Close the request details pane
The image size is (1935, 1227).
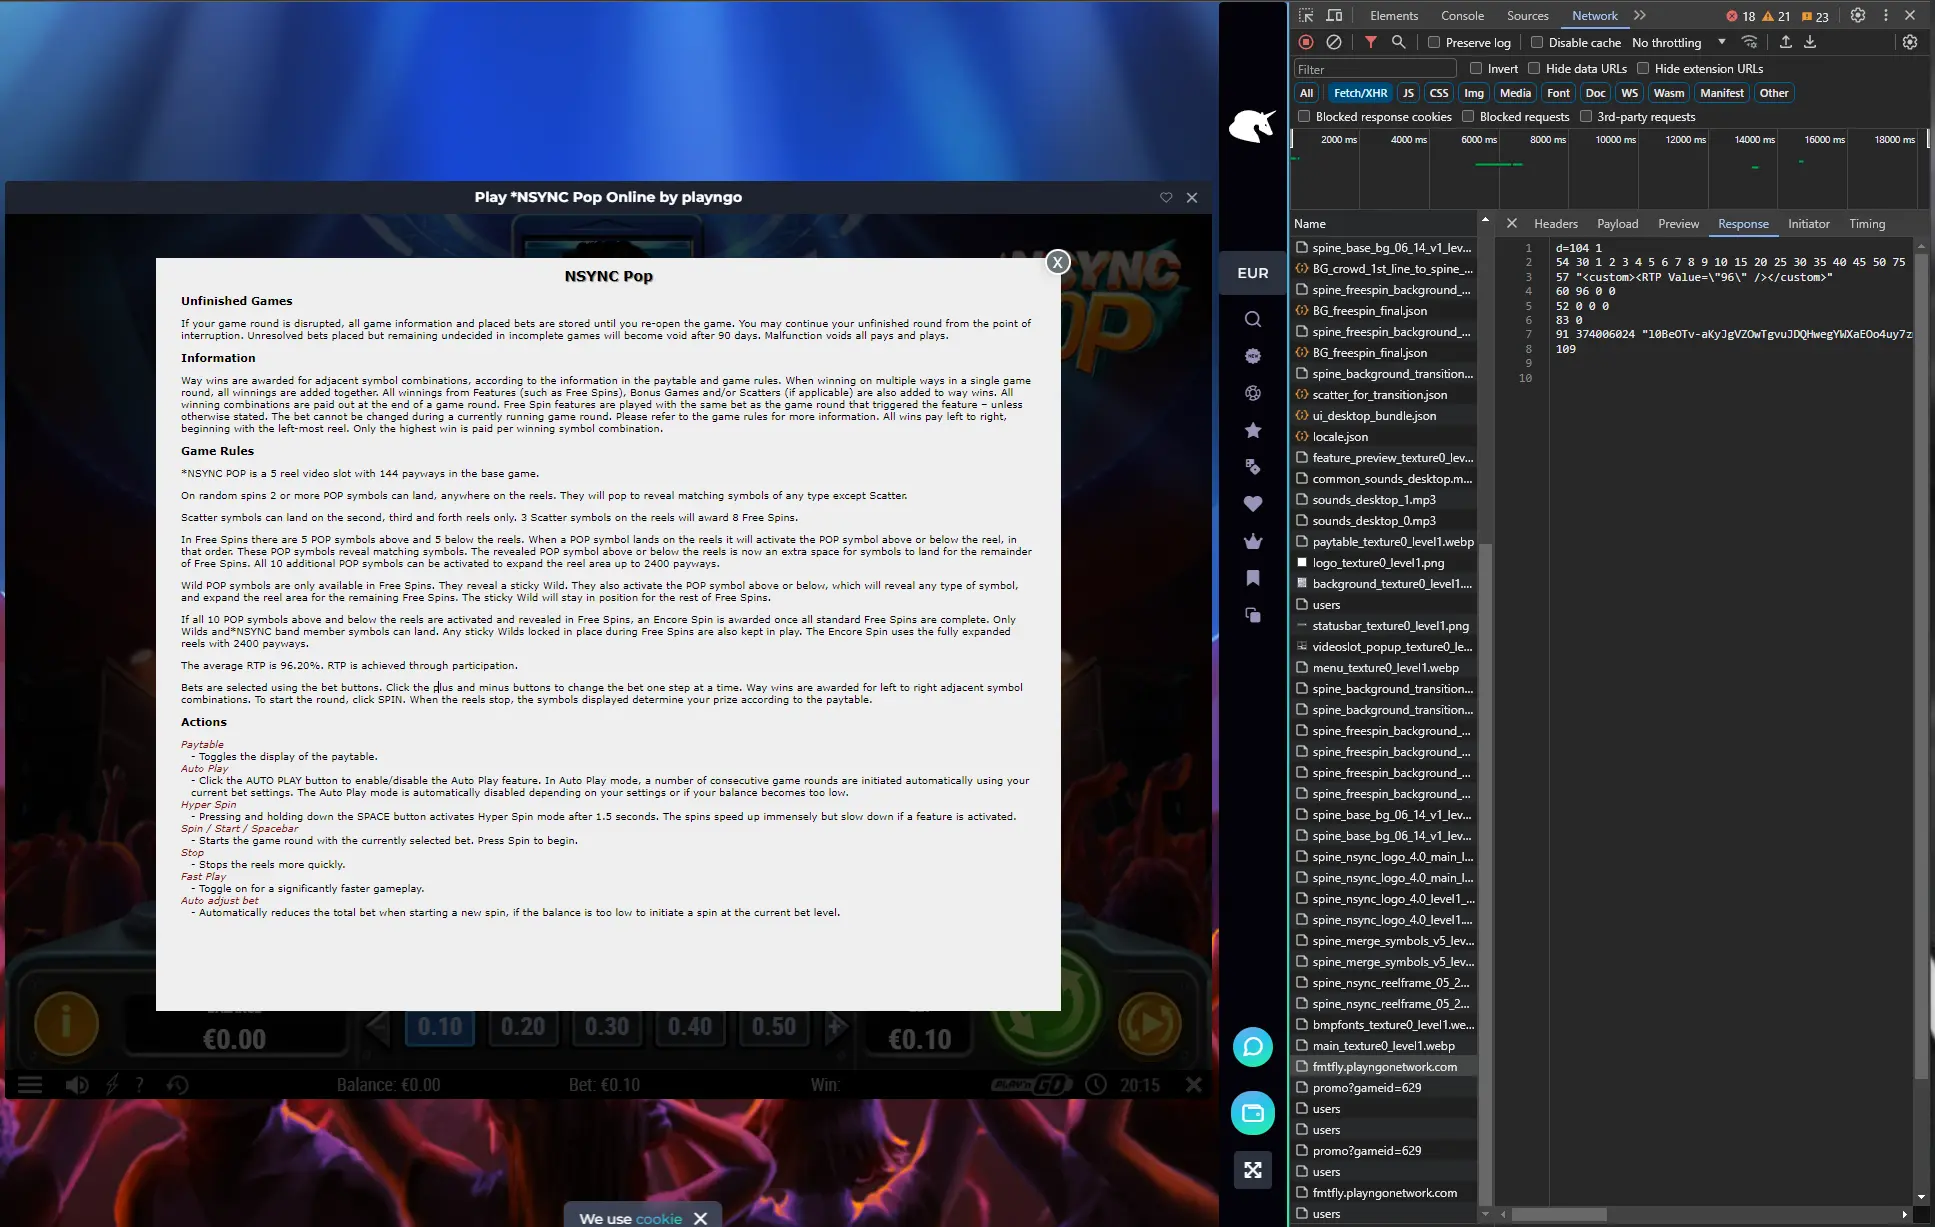click(1511, 223)
